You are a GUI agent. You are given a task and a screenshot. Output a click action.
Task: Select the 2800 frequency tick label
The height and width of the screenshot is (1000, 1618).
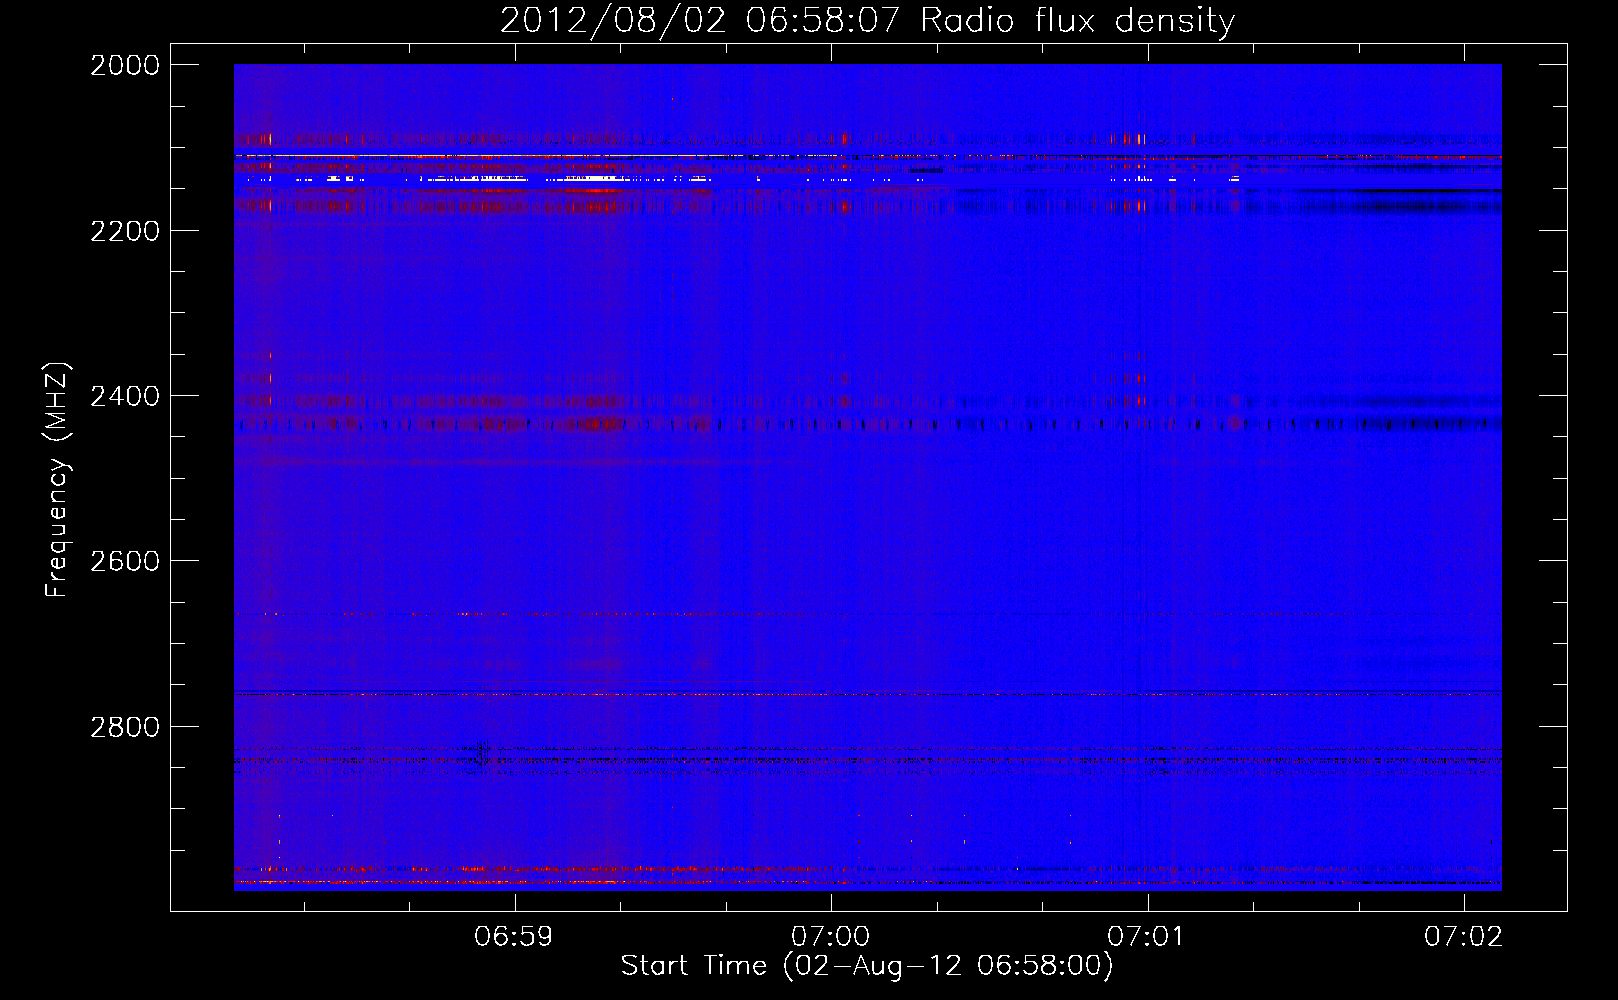pyautogui.click(x=125, y=727)
